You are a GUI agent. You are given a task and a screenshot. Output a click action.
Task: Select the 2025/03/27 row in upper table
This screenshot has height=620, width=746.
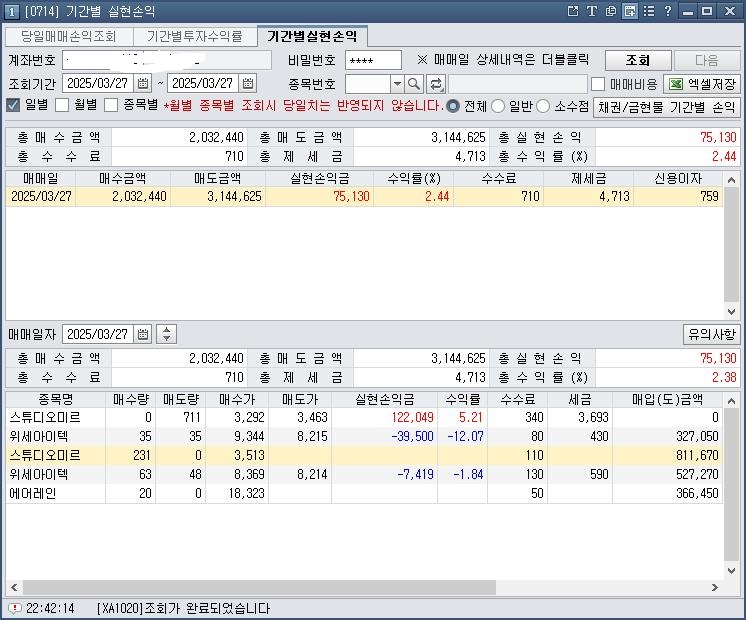[x=364, y=196]
